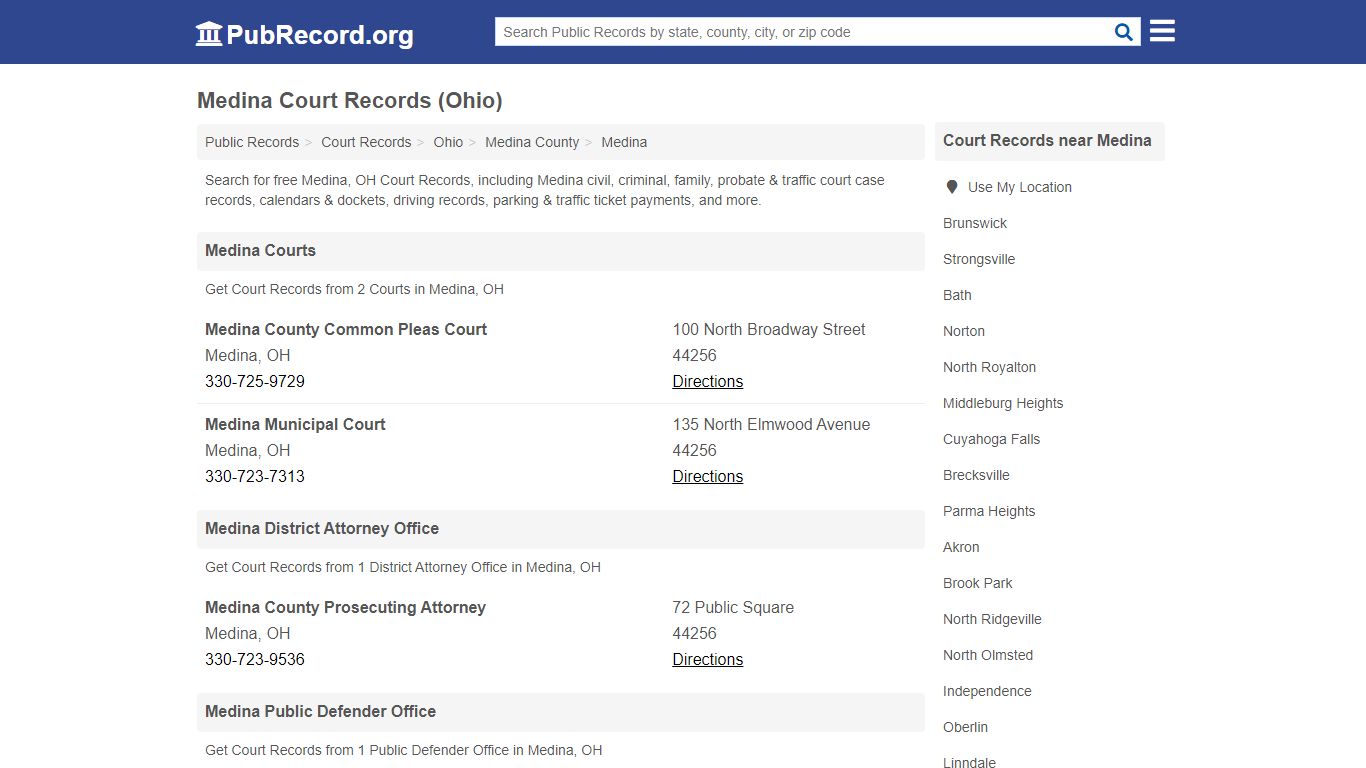Click 'Get Court Records from 1 Public Defender' text
The width and height of the screenshot is (1366, 768).
[403, 750]
